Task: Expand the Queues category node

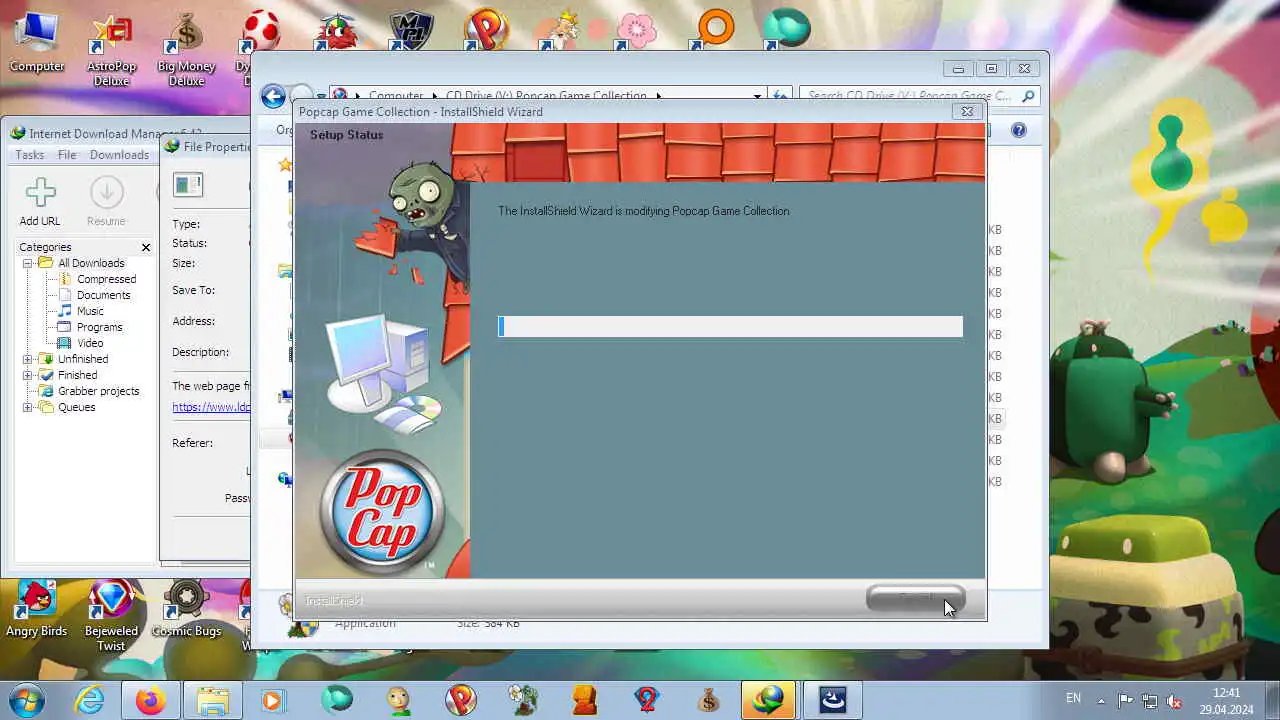Action: pos(28,407)
